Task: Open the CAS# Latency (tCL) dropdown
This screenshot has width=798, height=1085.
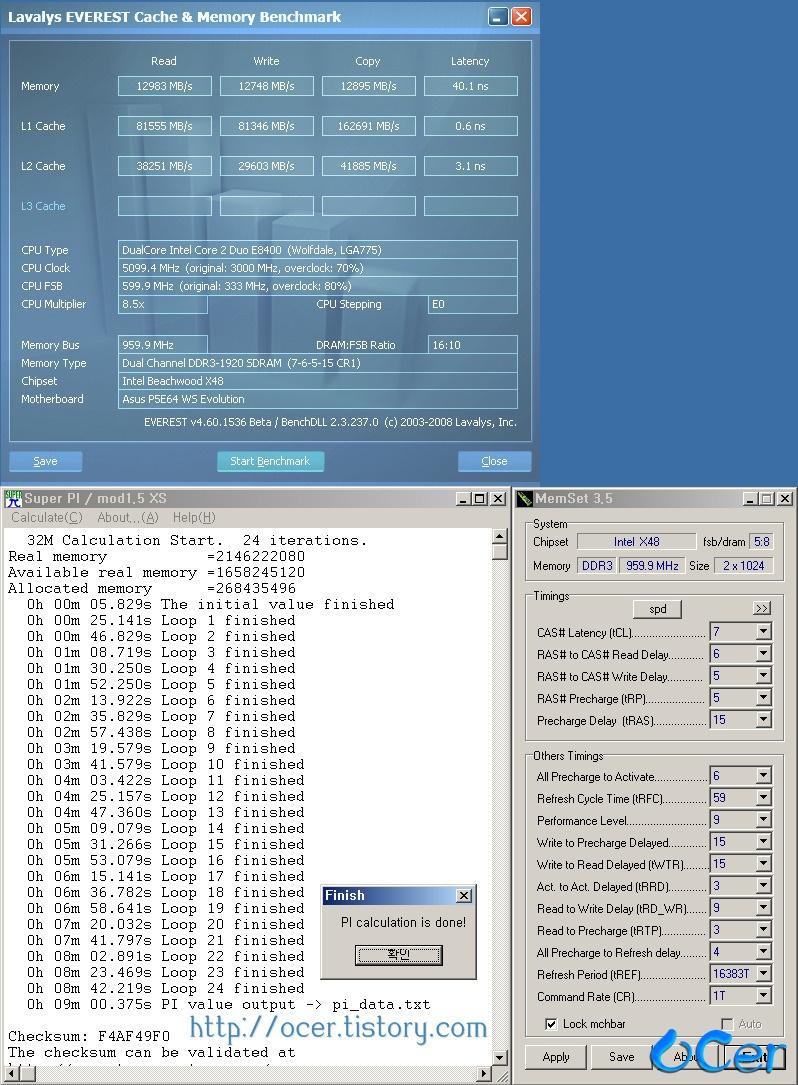Action: 763,632
